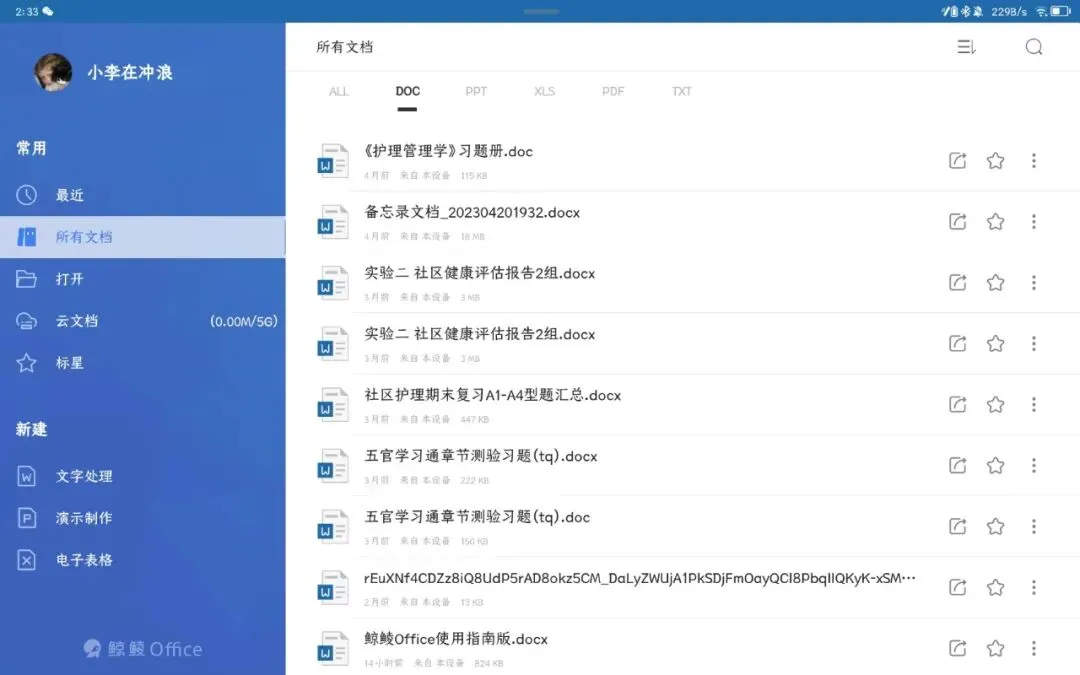Open more options for rEuXNf4CDZz8iQ8UdP5rAD8... file
This screenshot has height=675, width=1080.
pyautogui.click(x=1034, y=587)
